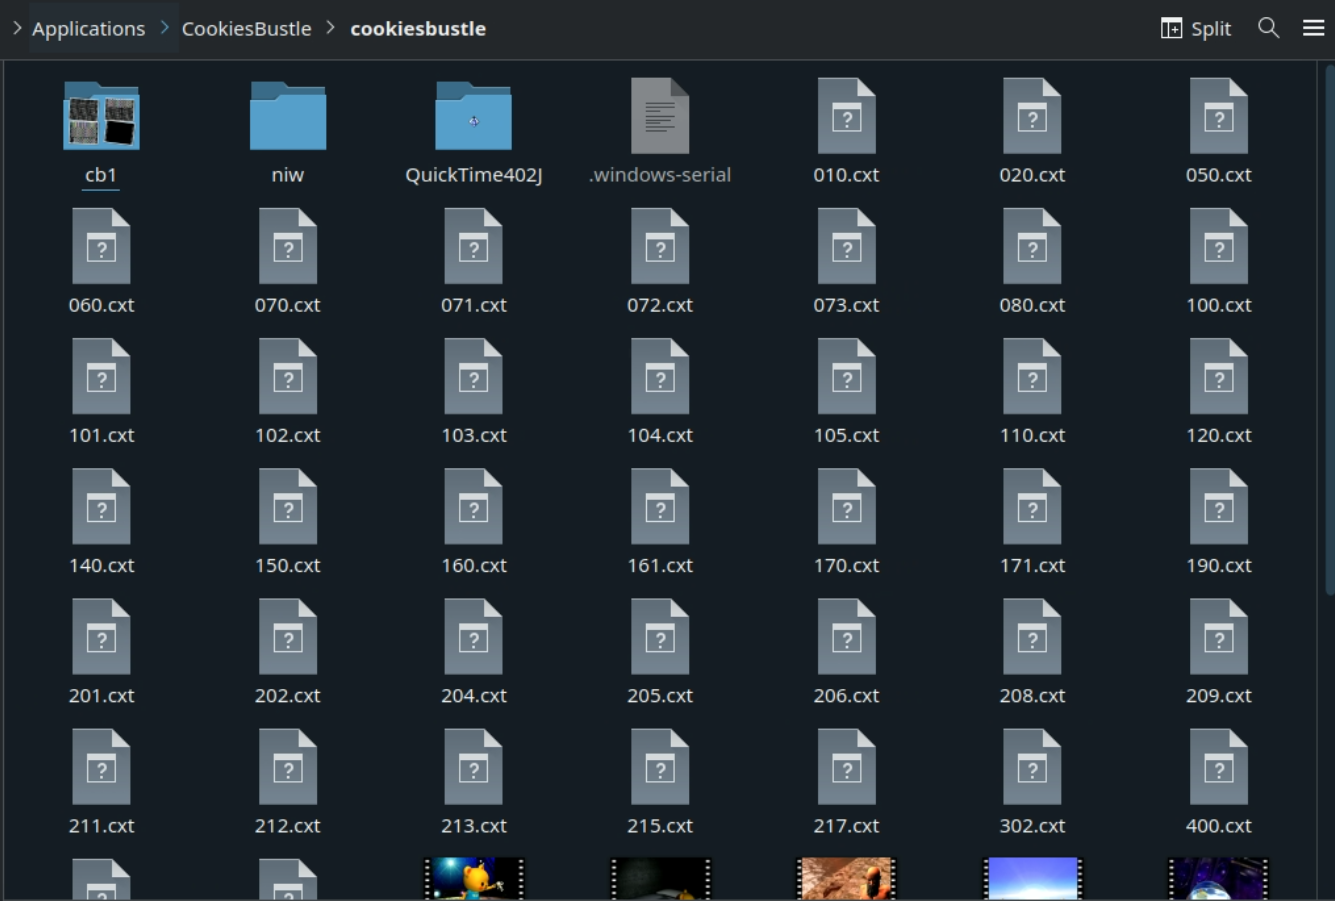Select the 070.cxt file icon
This screenshot has height=901, width=1335.
click(288, 246)
